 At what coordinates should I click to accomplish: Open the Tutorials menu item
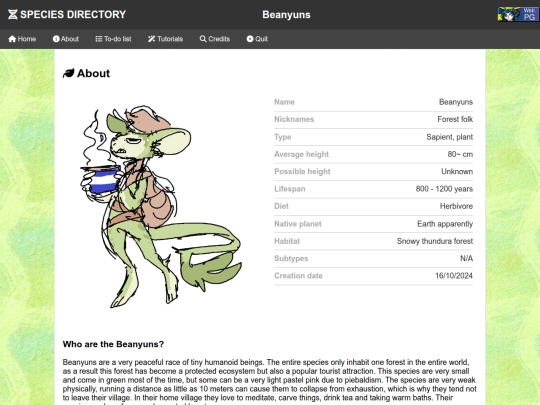[166, 39]
